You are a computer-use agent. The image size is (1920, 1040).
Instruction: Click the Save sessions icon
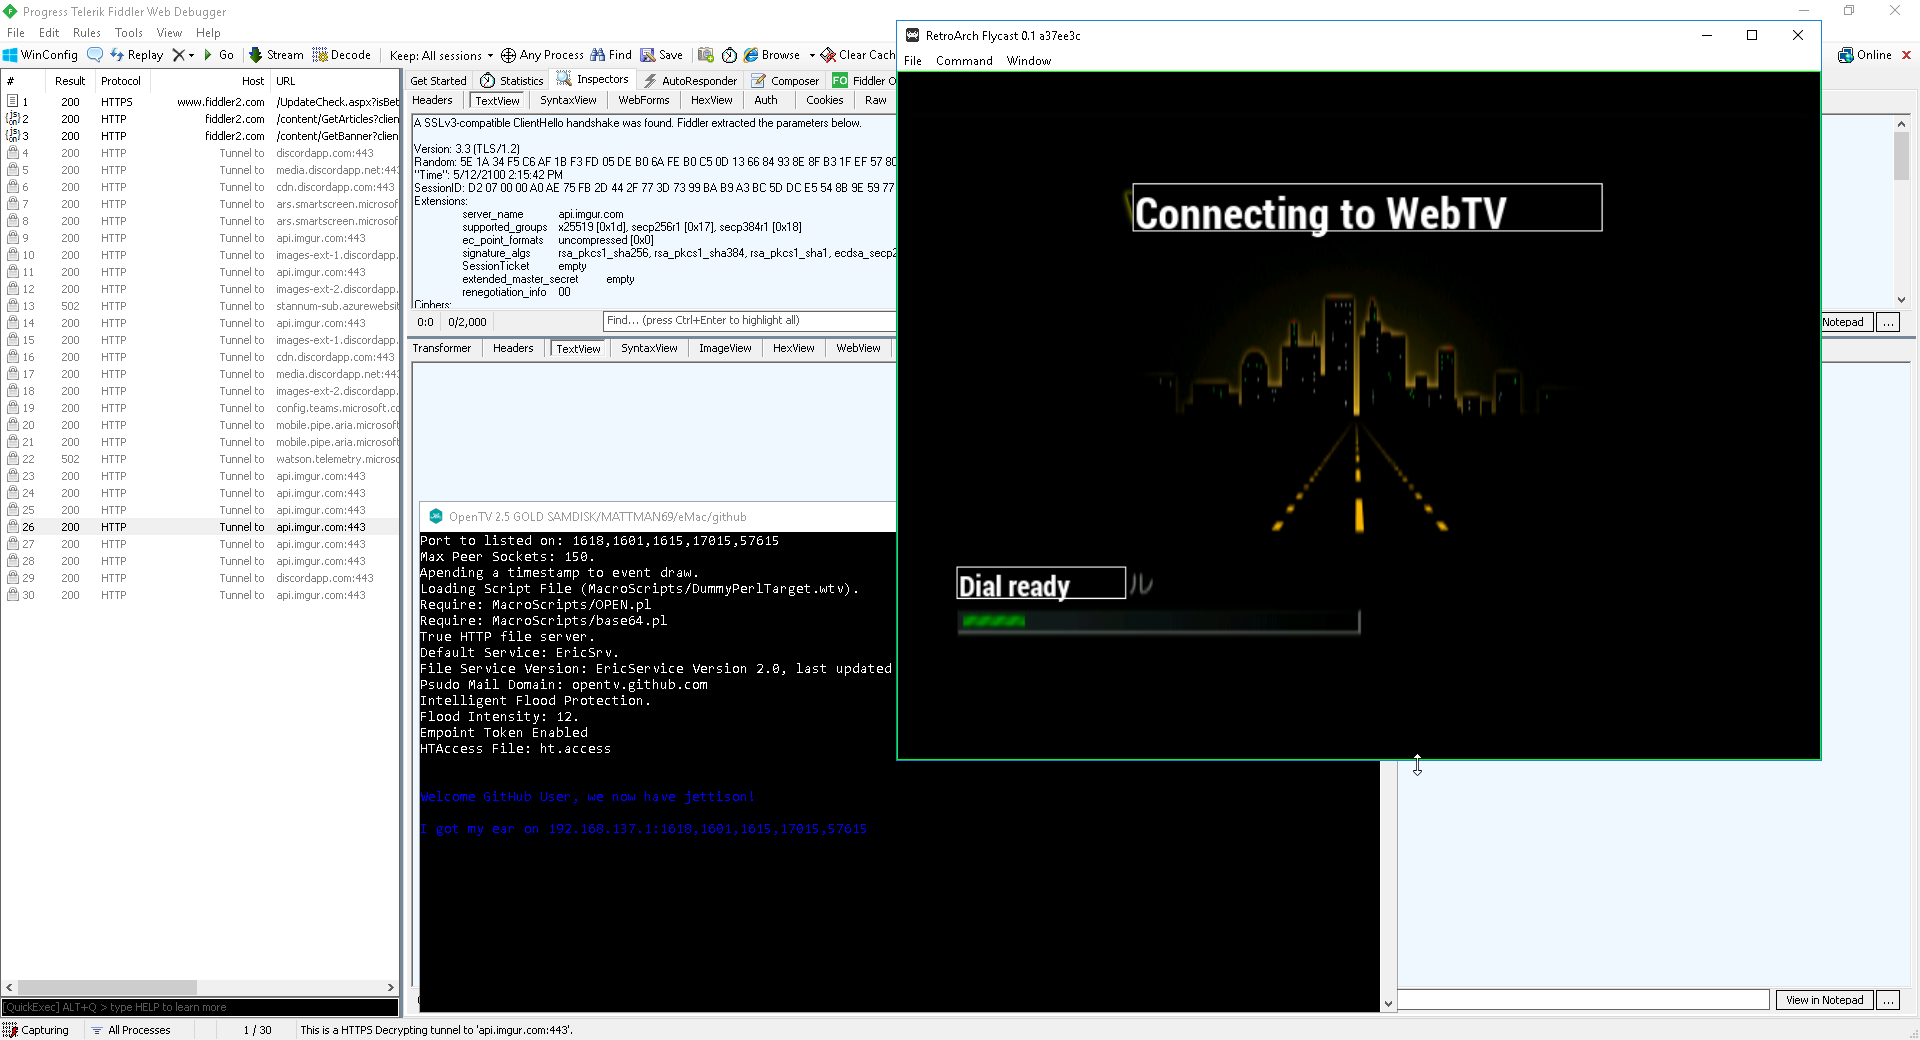pyautogui.click(x=661, y=55)
